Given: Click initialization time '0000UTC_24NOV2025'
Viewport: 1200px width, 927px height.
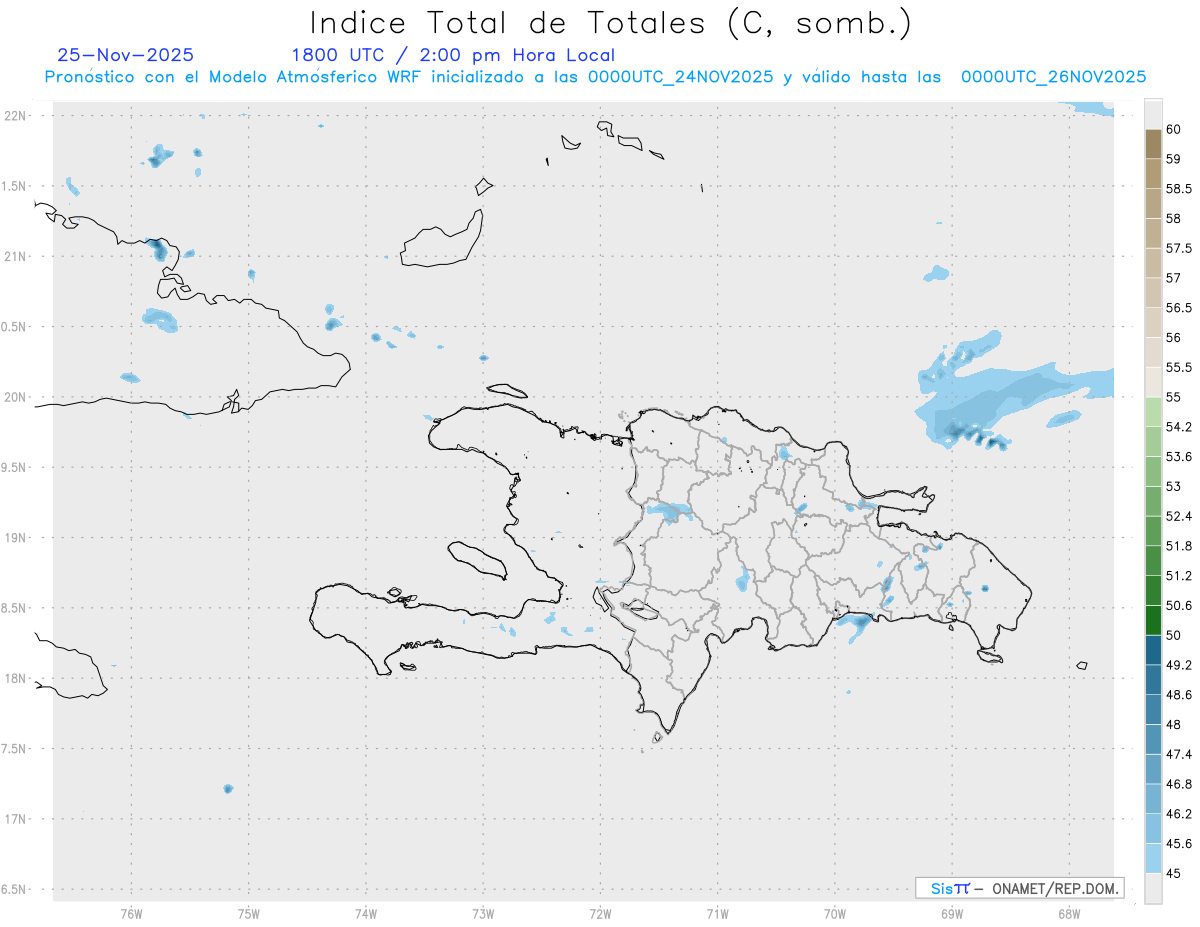Looking at the screenshot, I should coord(680,77).
